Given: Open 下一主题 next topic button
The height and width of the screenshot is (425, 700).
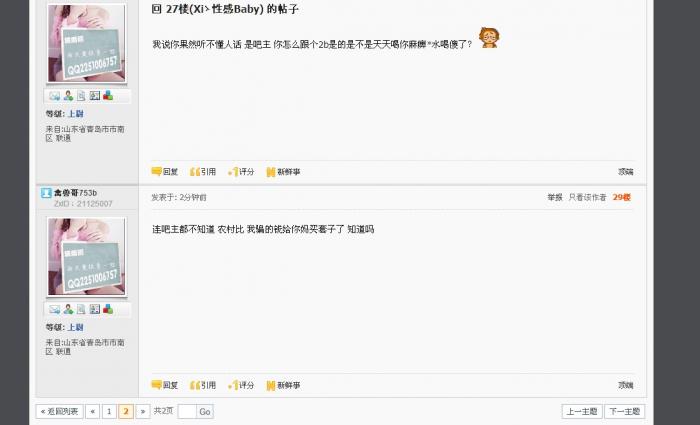Looking at the screenshot, I should pos(625,411).
